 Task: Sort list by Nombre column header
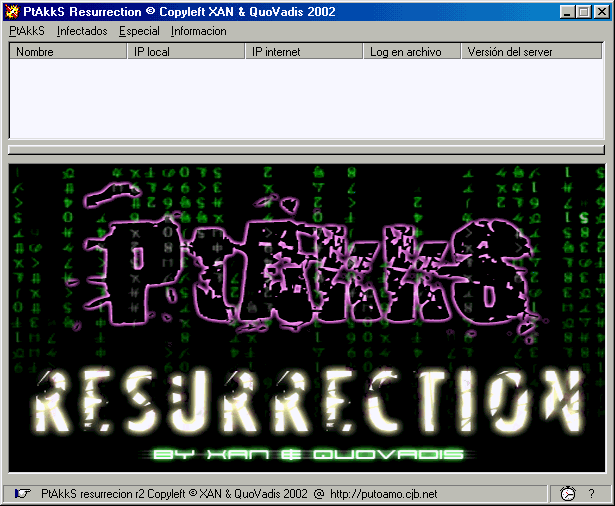pos(68,52)
